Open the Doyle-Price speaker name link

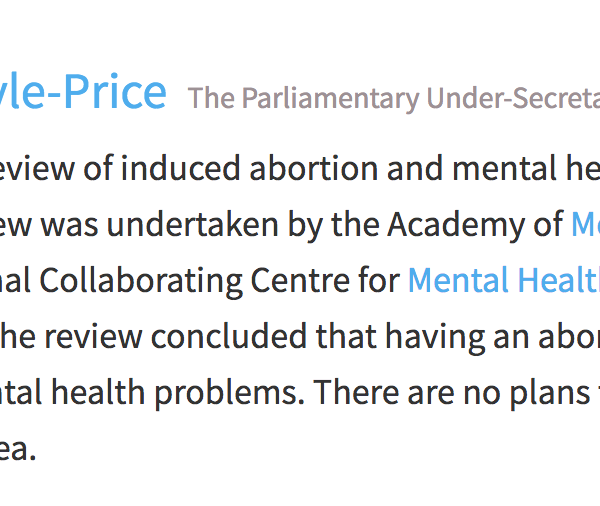coord(83,92)
